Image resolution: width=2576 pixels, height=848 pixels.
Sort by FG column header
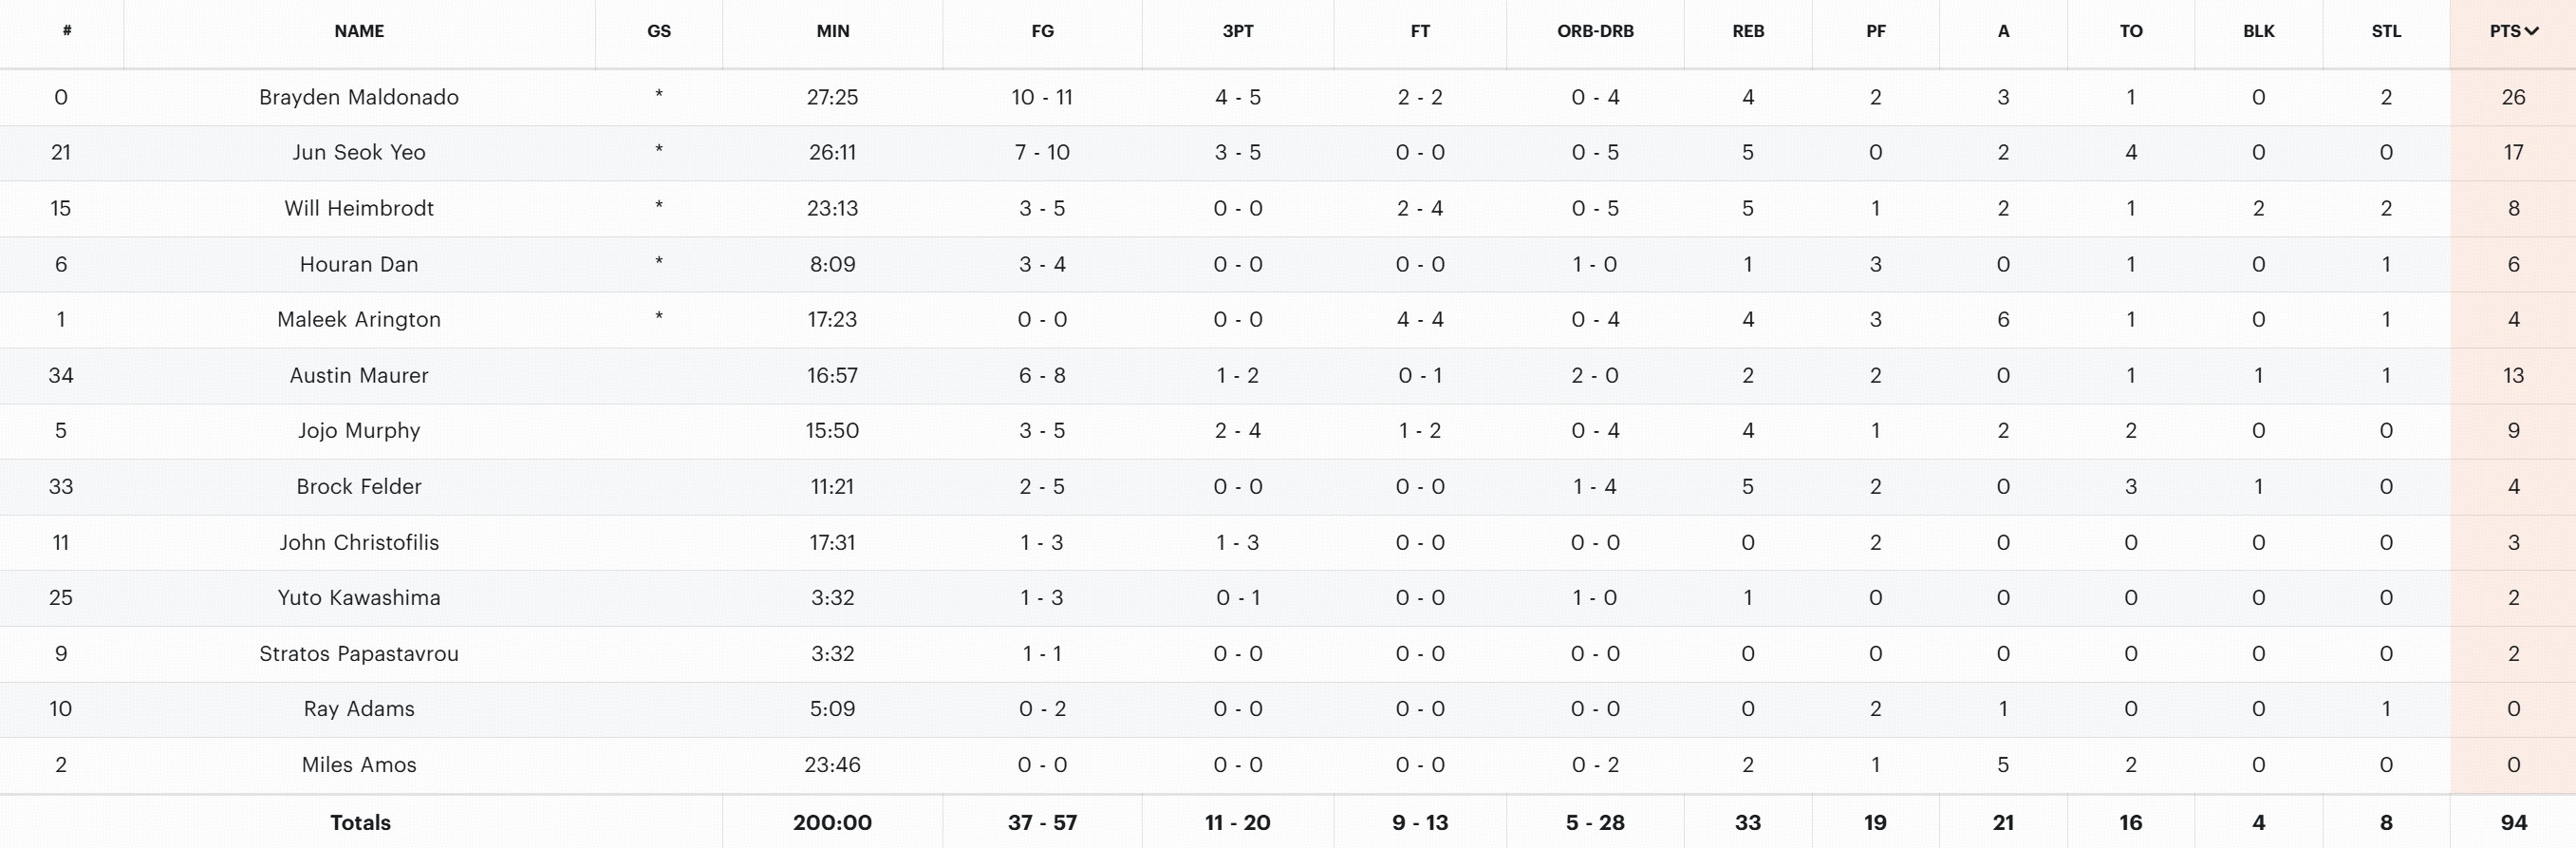pos(1042,31)
